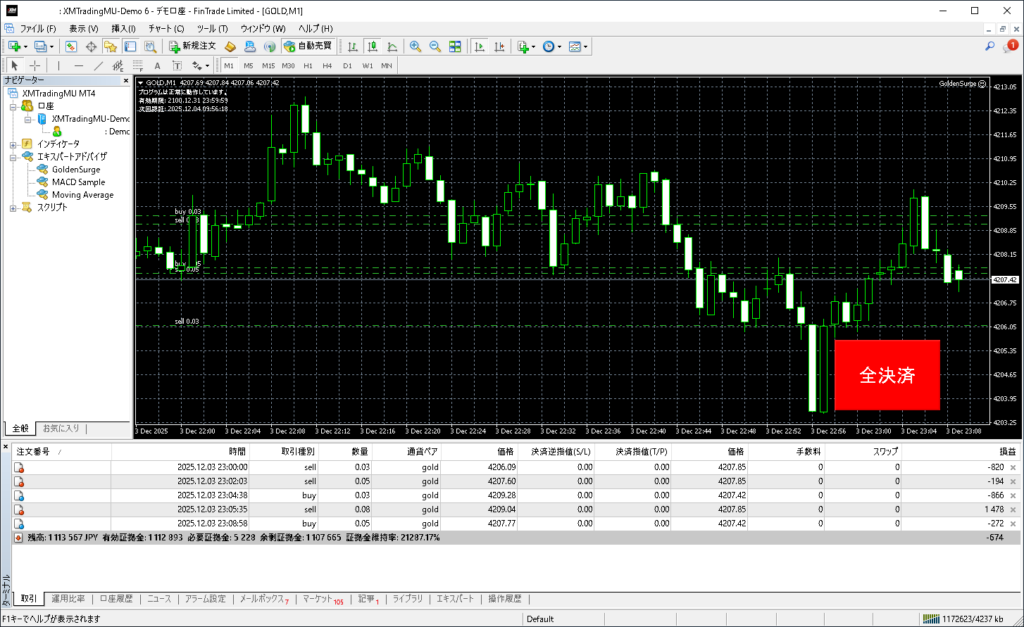This screenshot has width=1024, height=627.
Task: Switch to the 口座履歴 terminal tab
Action: pos(117,598)
